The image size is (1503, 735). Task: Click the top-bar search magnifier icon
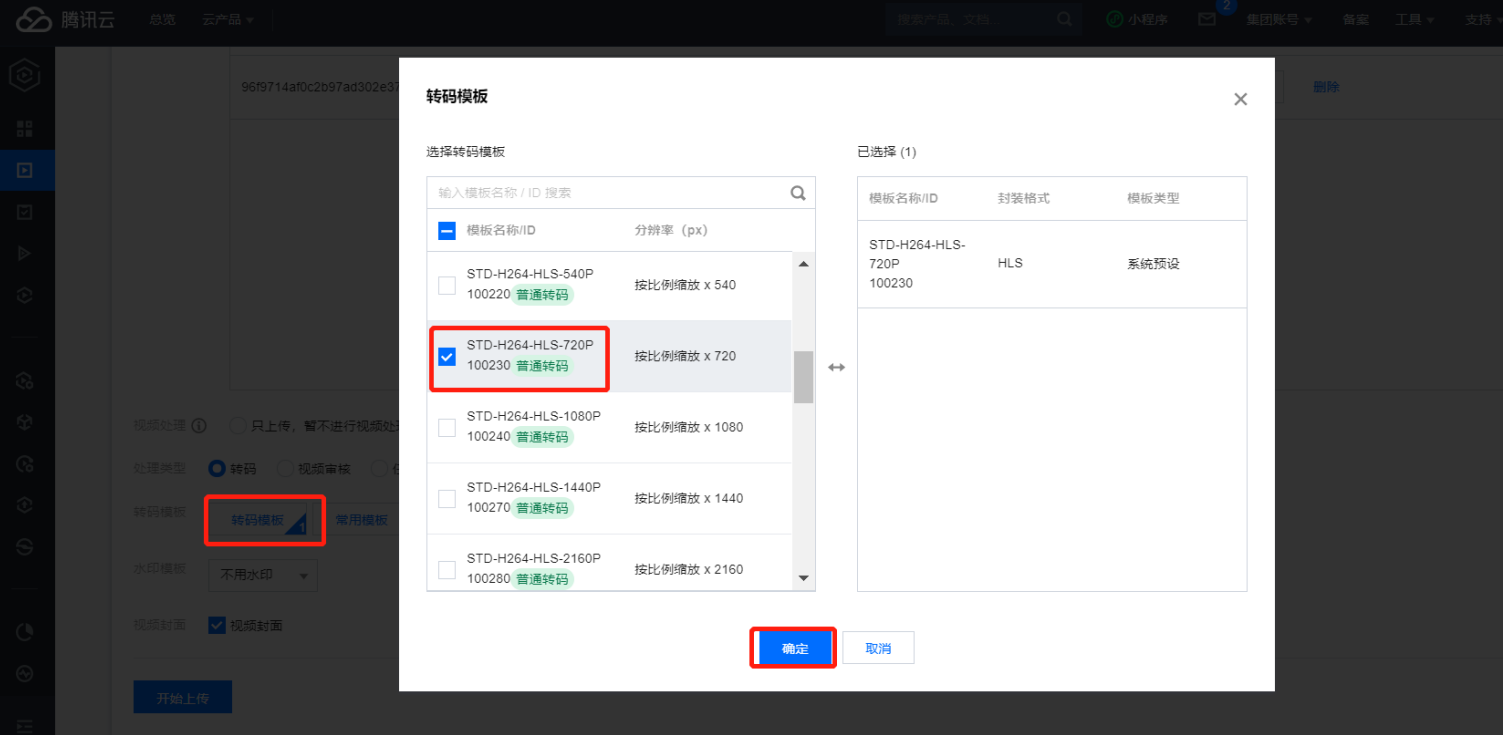click(1064, 19)
